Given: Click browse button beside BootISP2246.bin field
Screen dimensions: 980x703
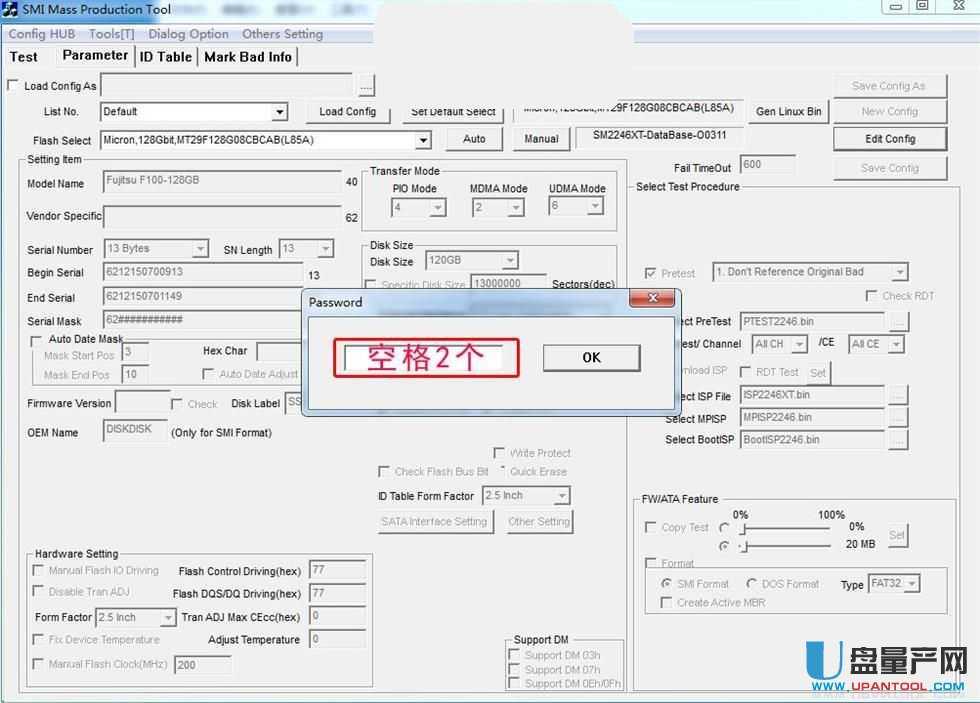Looking at the screenshot, I should [x=898, y=440].
